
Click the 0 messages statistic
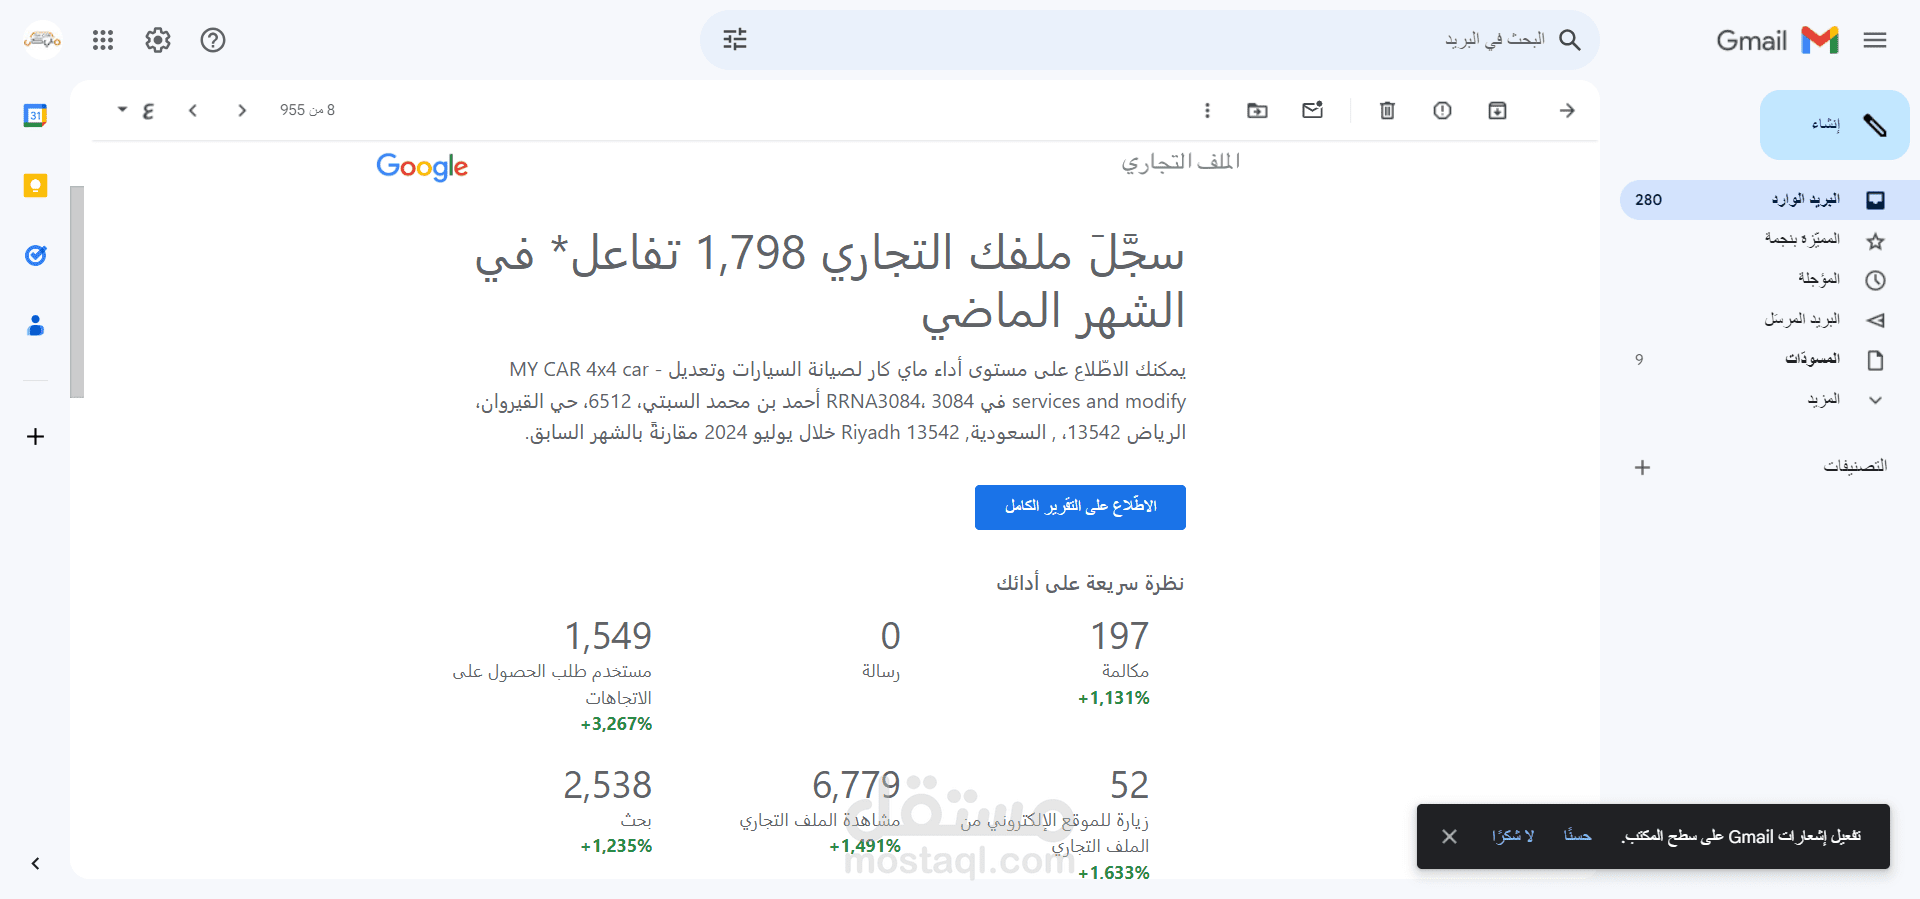coord(890,636)
